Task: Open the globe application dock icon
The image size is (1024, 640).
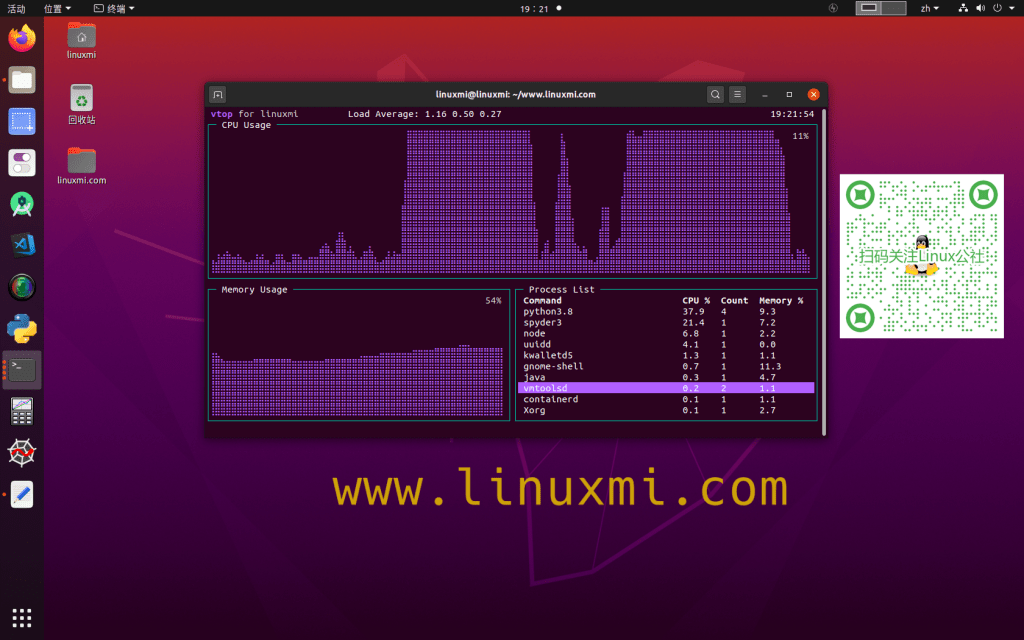Action: tap(22, 287)
